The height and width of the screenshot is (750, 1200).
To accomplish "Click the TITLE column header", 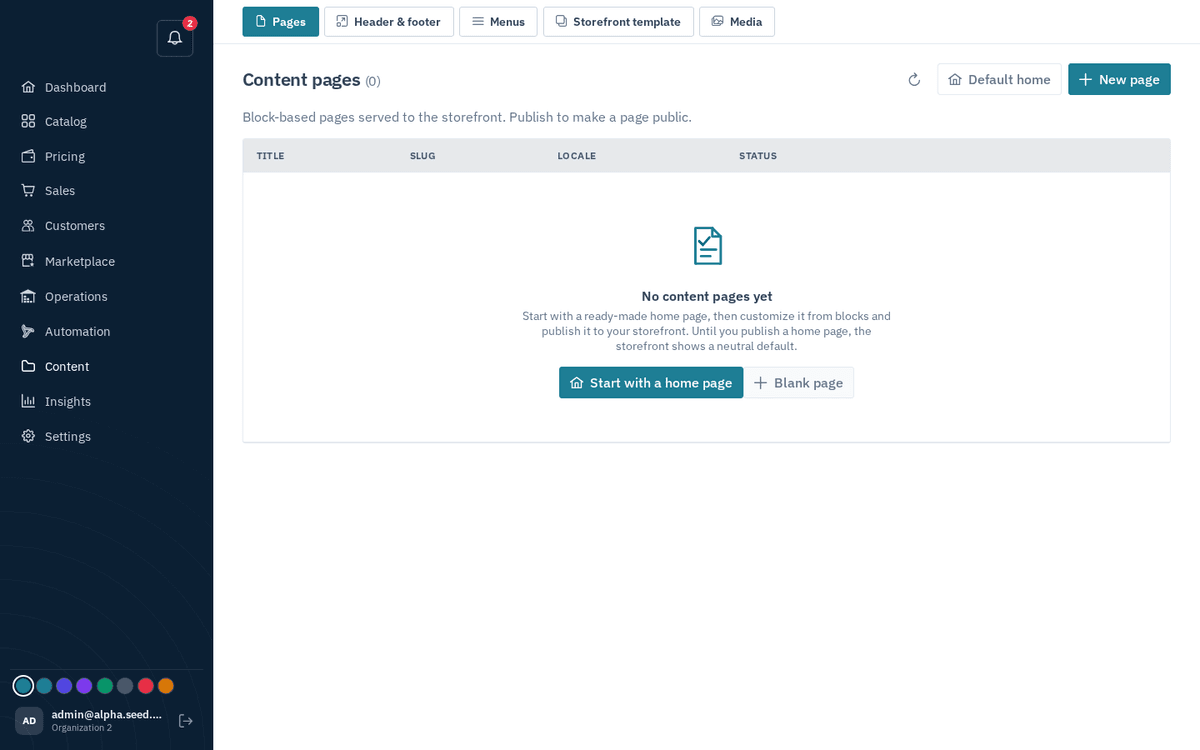I will [x=270, y=156].
